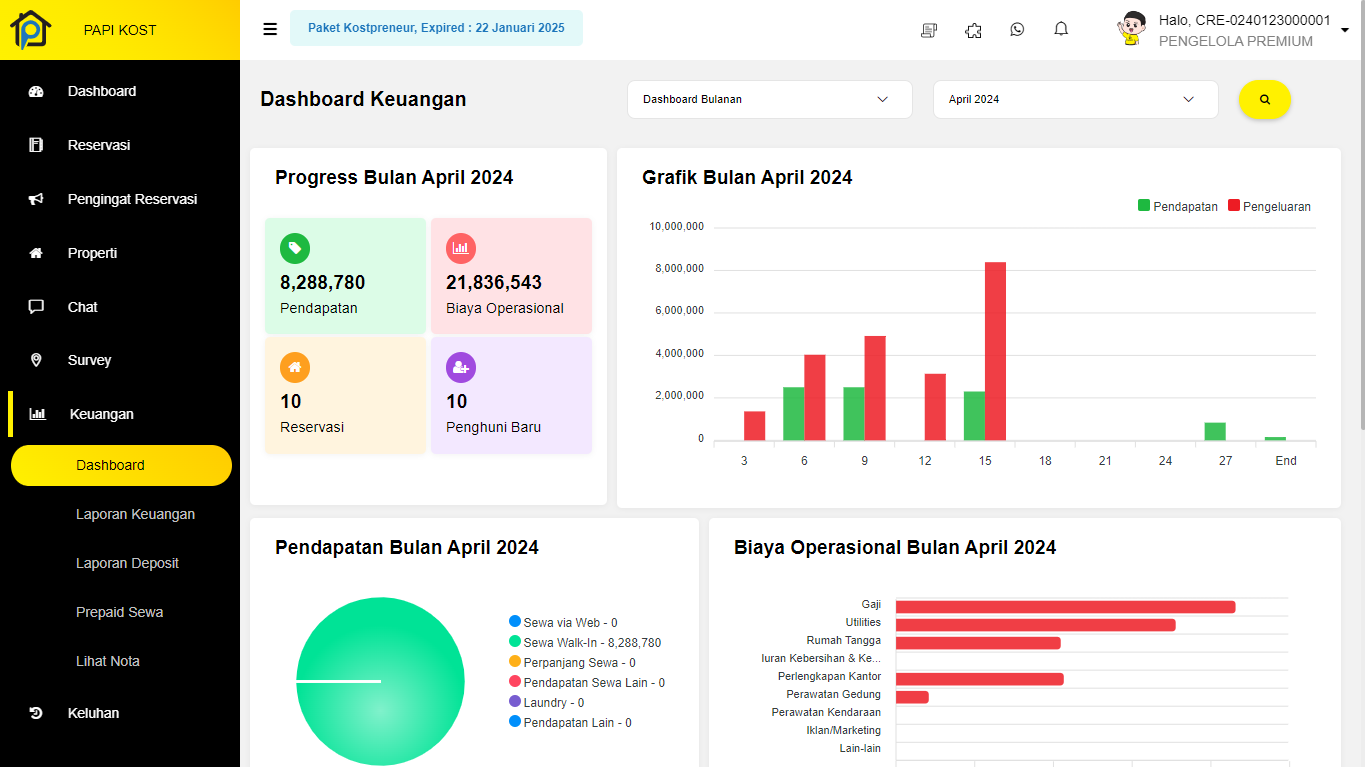This screenshot has height=767, width=1365.
Task: Go to Prepaid Sewa page
Action: [x=119, y=612]
